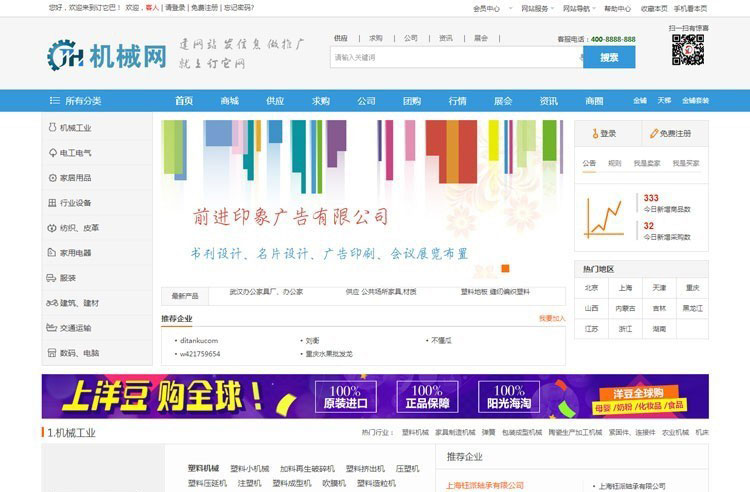
Task: Open the 纺织、皮革 category icon
Action: (52, 228)
